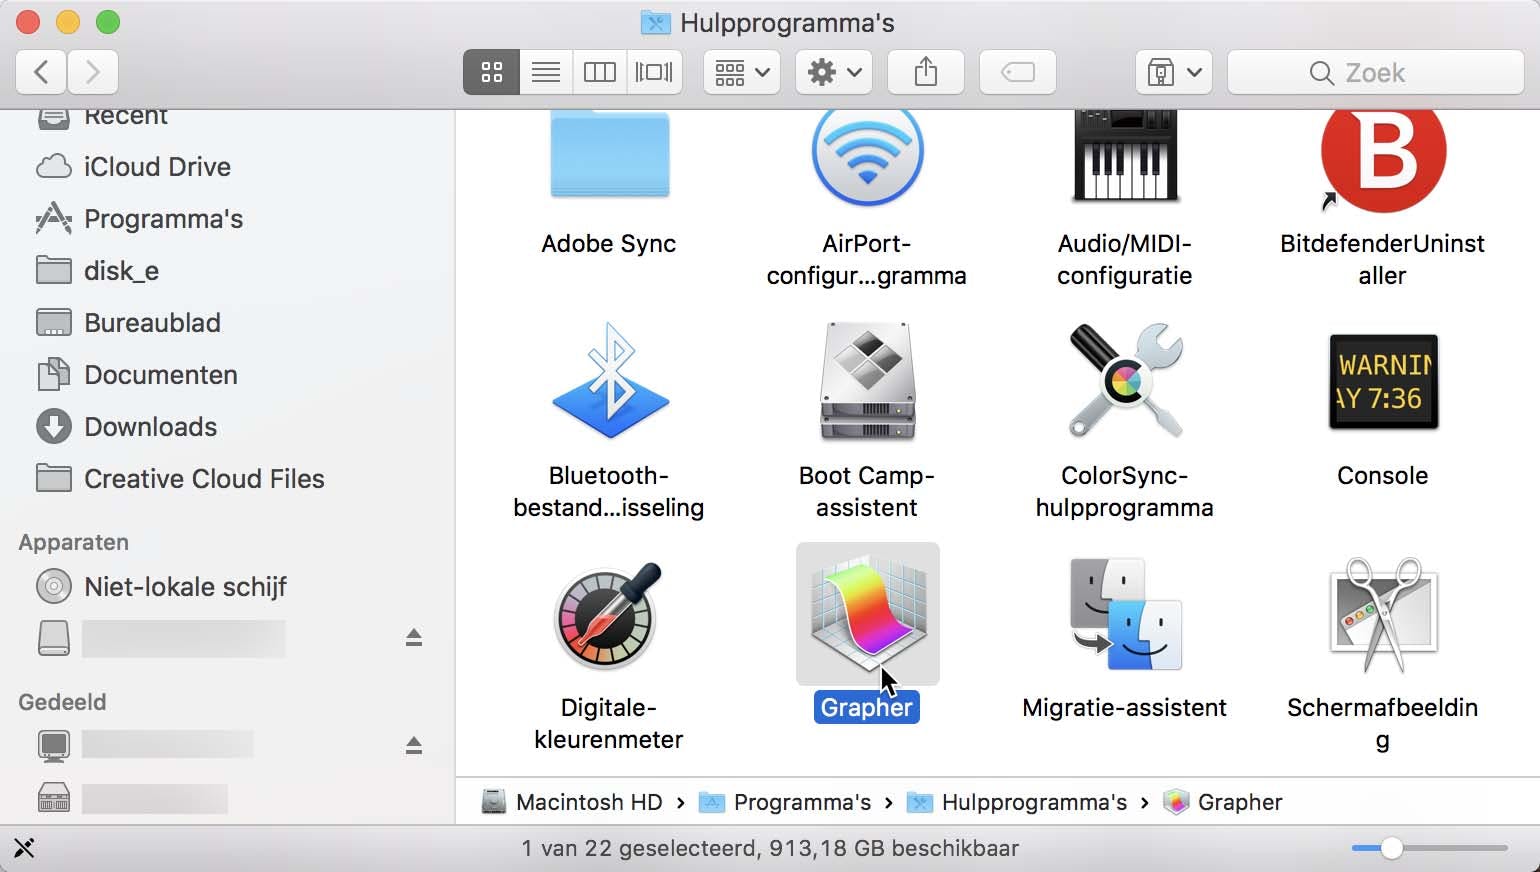Click the Share toolbar button
Viewport: 1540px width, 872px height.
pos(926,72)
